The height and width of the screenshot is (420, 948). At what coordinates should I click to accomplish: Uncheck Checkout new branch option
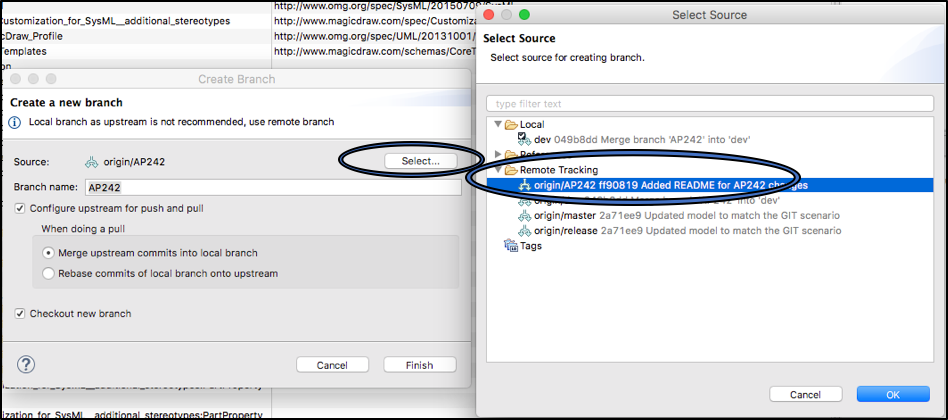click(21, 314)
